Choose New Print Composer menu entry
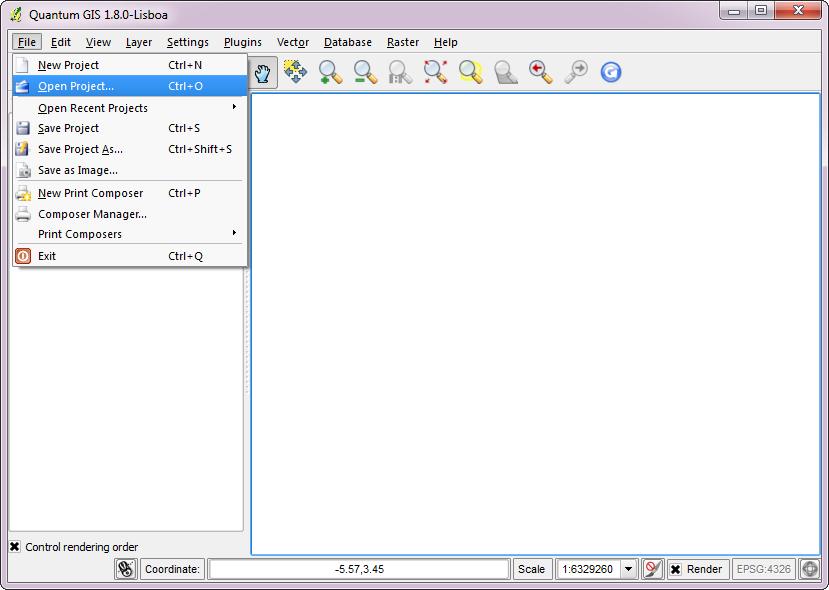The image size is (829, 590). [x=130, y=193]
